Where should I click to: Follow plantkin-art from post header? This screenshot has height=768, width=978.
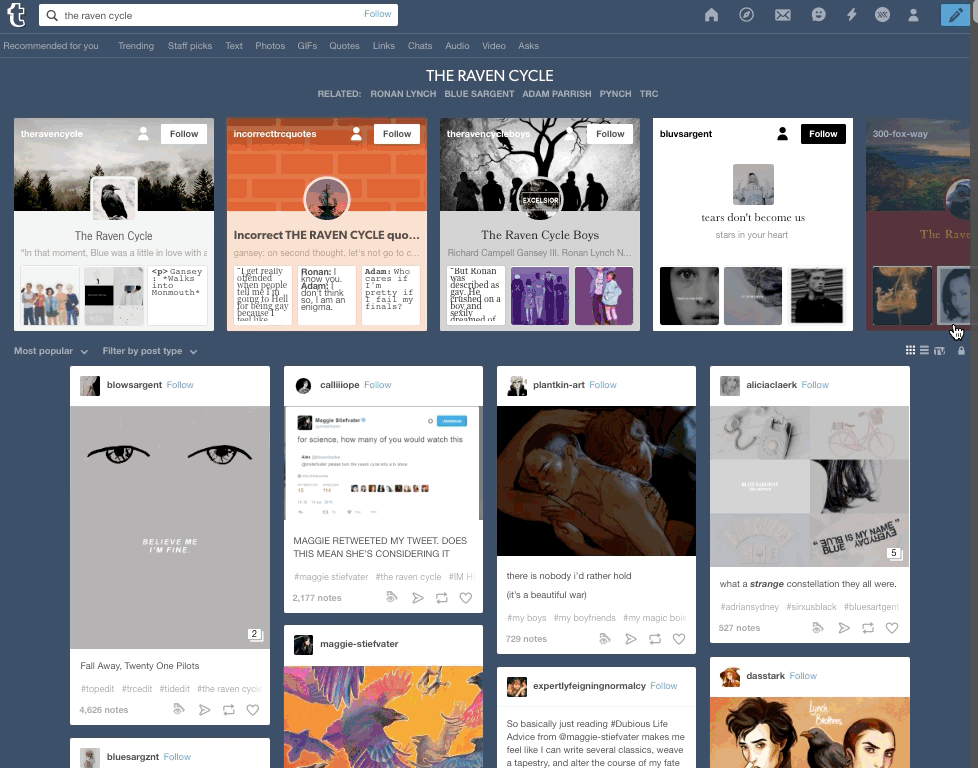pos(603,385)
